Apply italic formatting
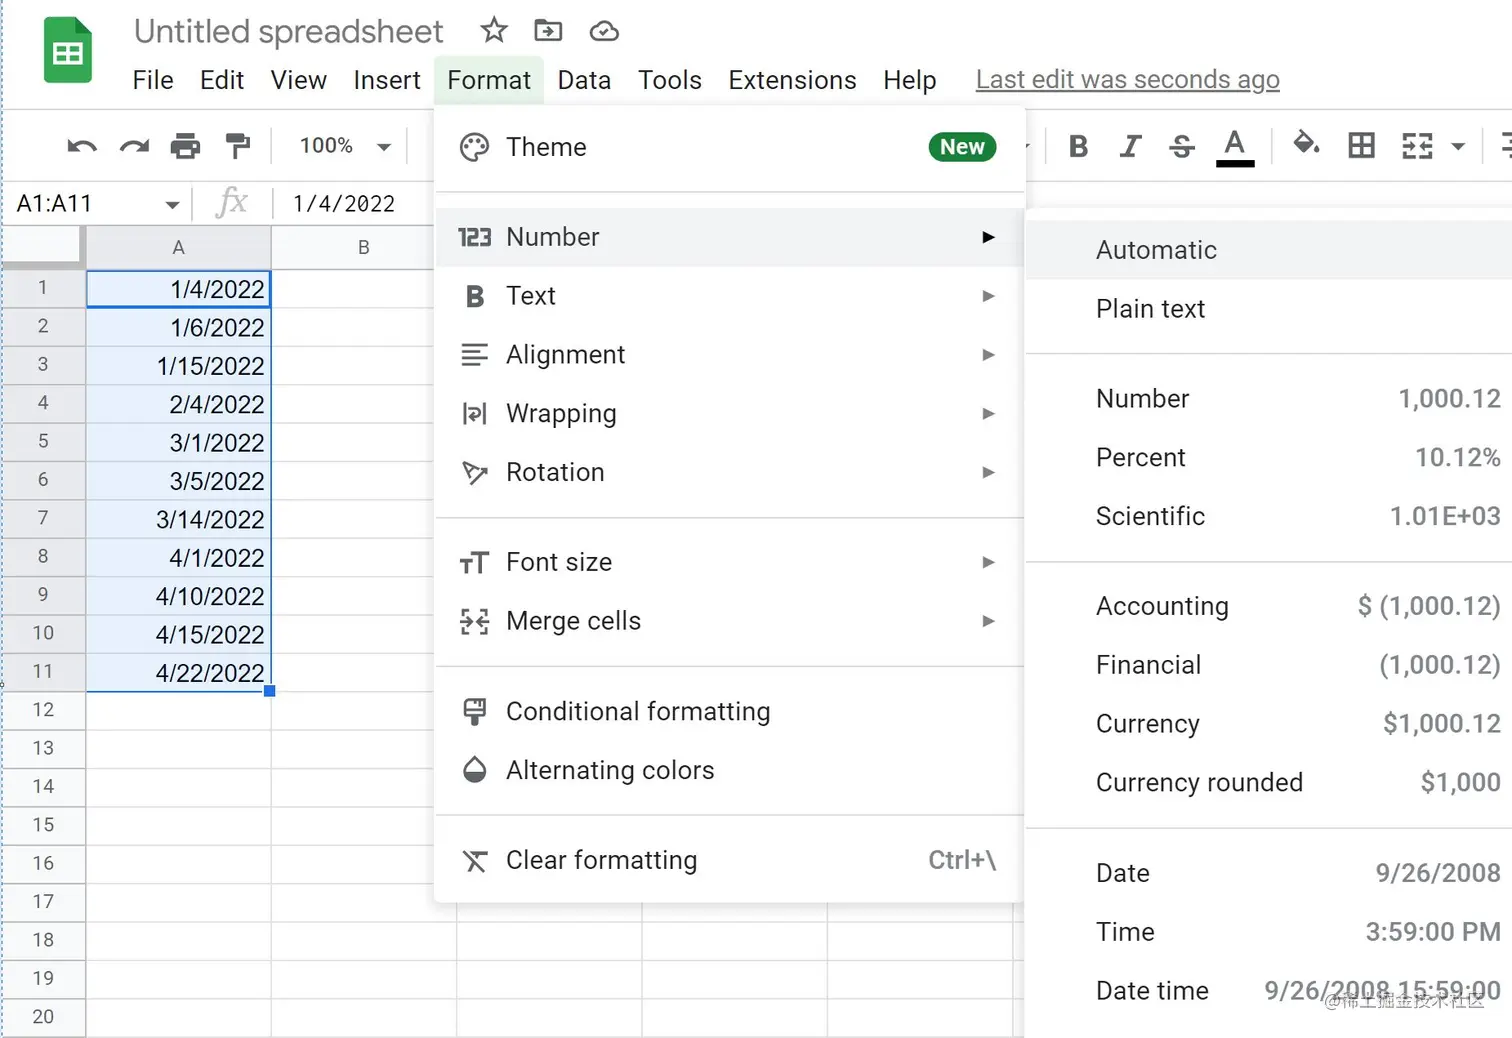The width and height of the screenshot is (1512, 1038). [x=1130, y=146]
